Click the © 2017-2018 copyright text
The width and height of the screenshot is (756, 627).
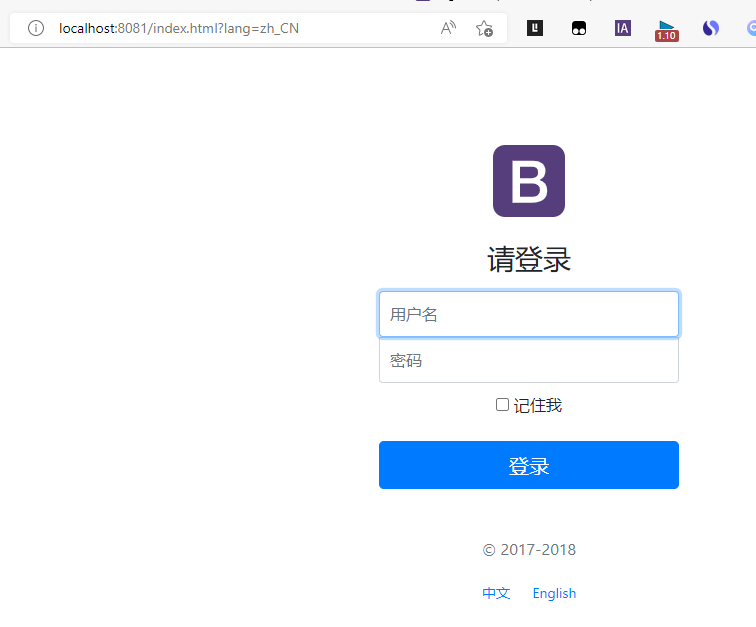tap(529, 550)
